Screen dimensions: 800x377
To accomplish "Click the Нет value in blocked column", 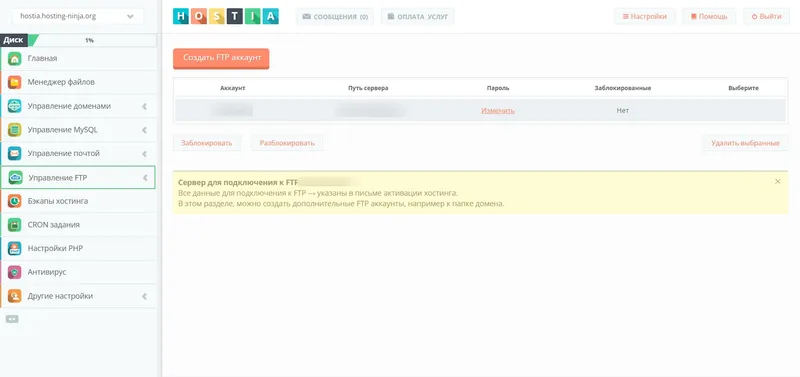I will [622, 110].
